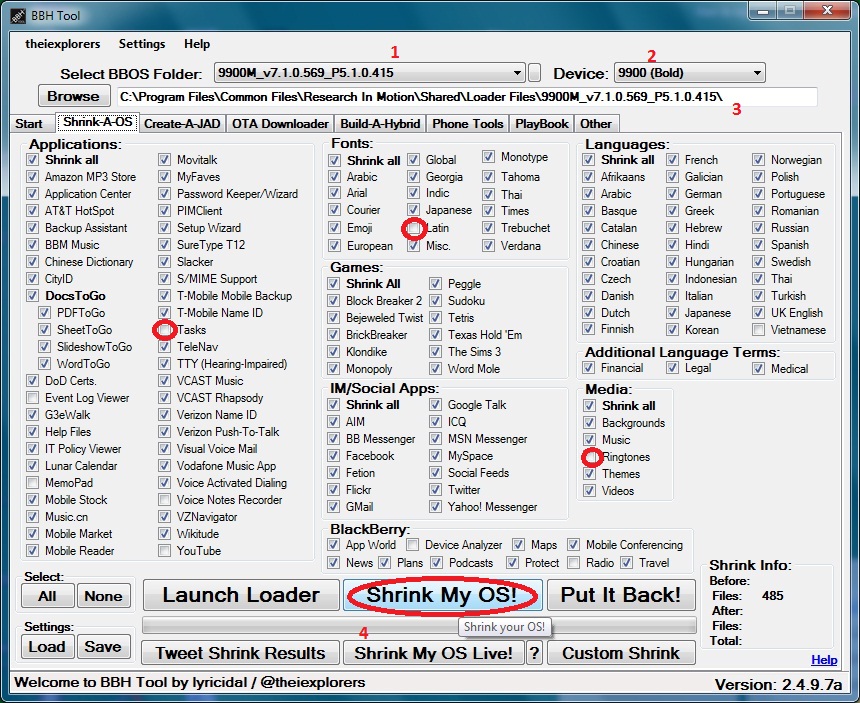Check the Tasks application checkbox
Viewport: 860px width, 703px height.
[164, 330]
